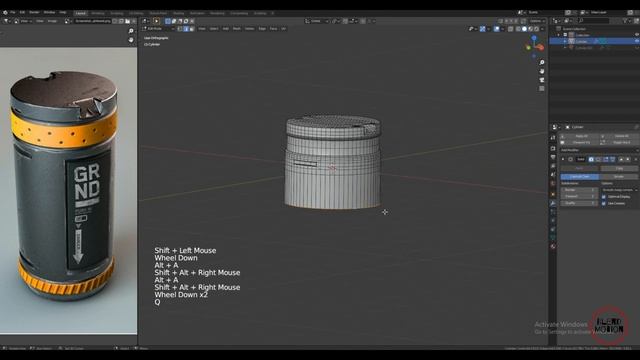
Task: Move modifier up arrow icon
Action: click(x=621, y=159)
